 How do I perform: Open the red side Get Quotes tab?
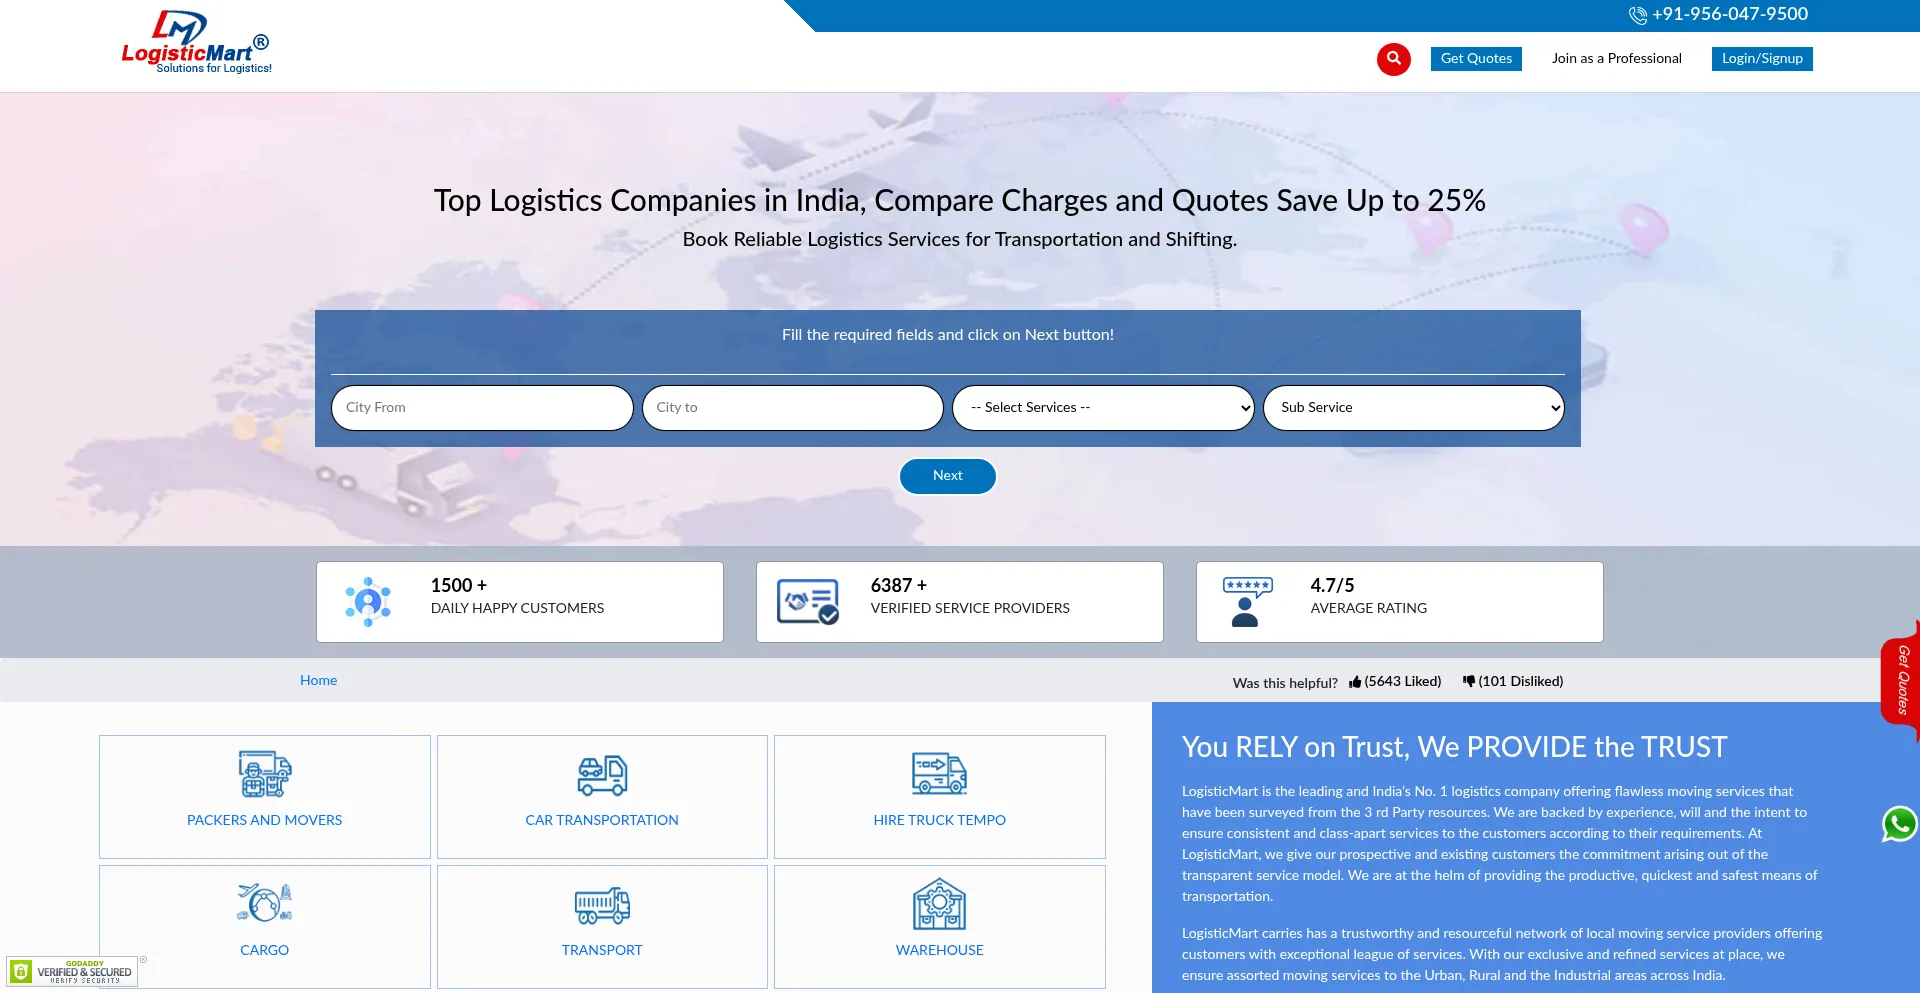(1901, 680)
